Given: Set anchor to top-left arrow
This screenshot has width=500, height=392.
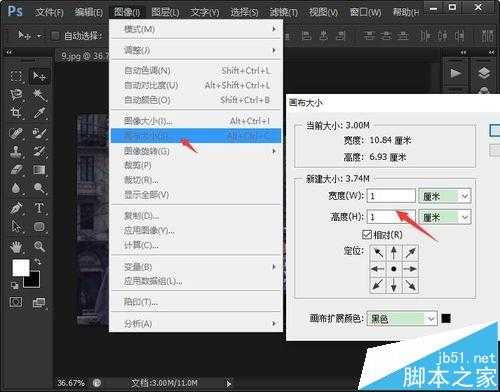Looking at the screenshot, I should coord(378,253).
